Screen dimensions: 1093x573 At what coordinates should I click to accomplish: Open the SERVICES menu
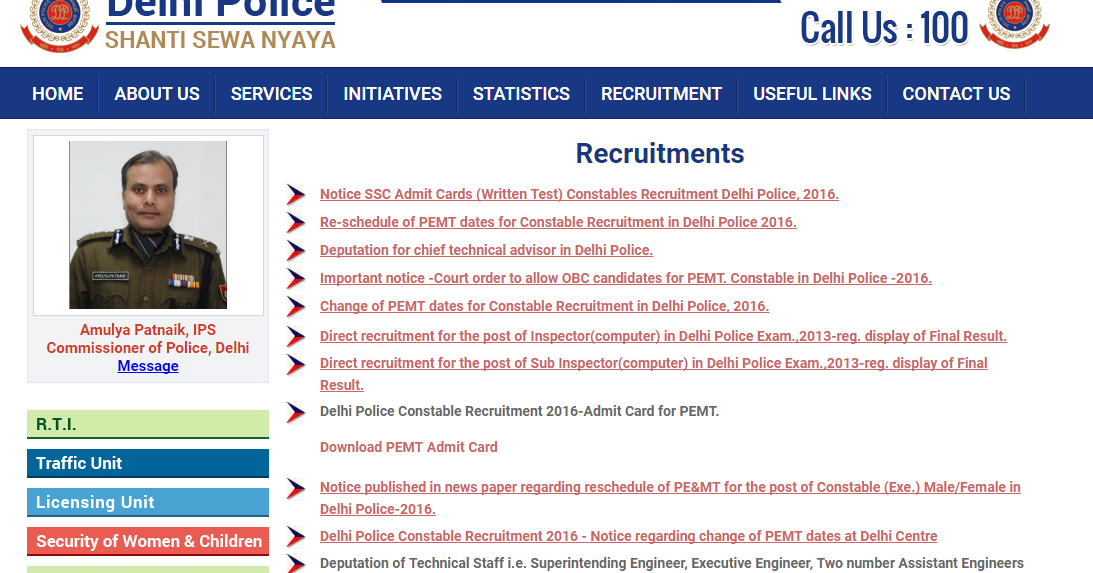tap(271, 94)
